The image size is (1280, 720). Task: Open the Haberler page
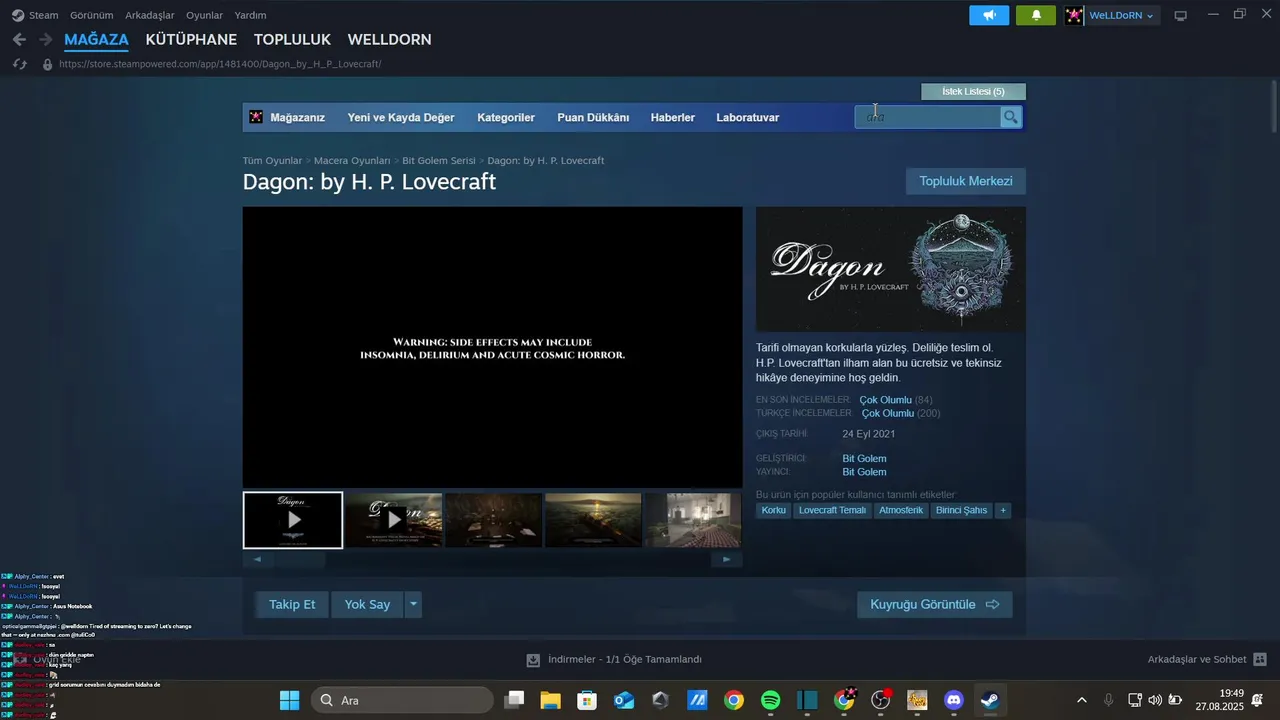pyautogui.click(x=673, y=118)
